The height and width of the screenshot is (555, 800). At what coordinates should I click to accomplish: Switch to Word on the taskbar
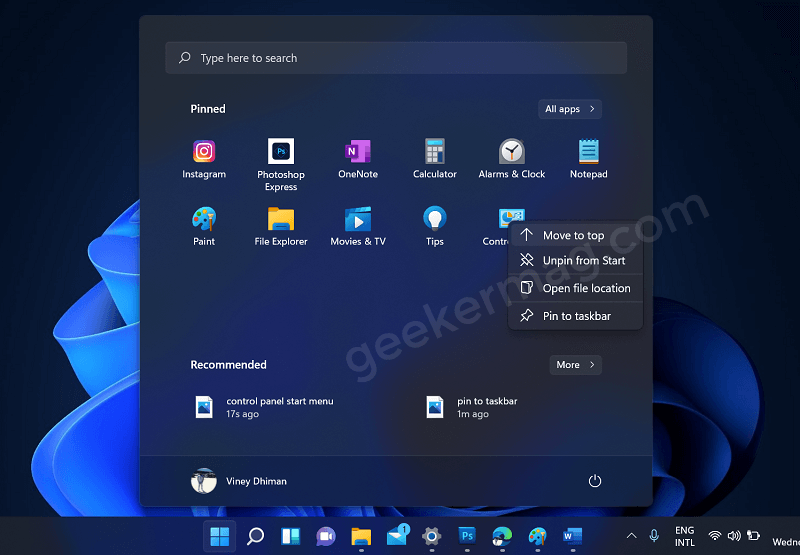[x=572, y=536]
